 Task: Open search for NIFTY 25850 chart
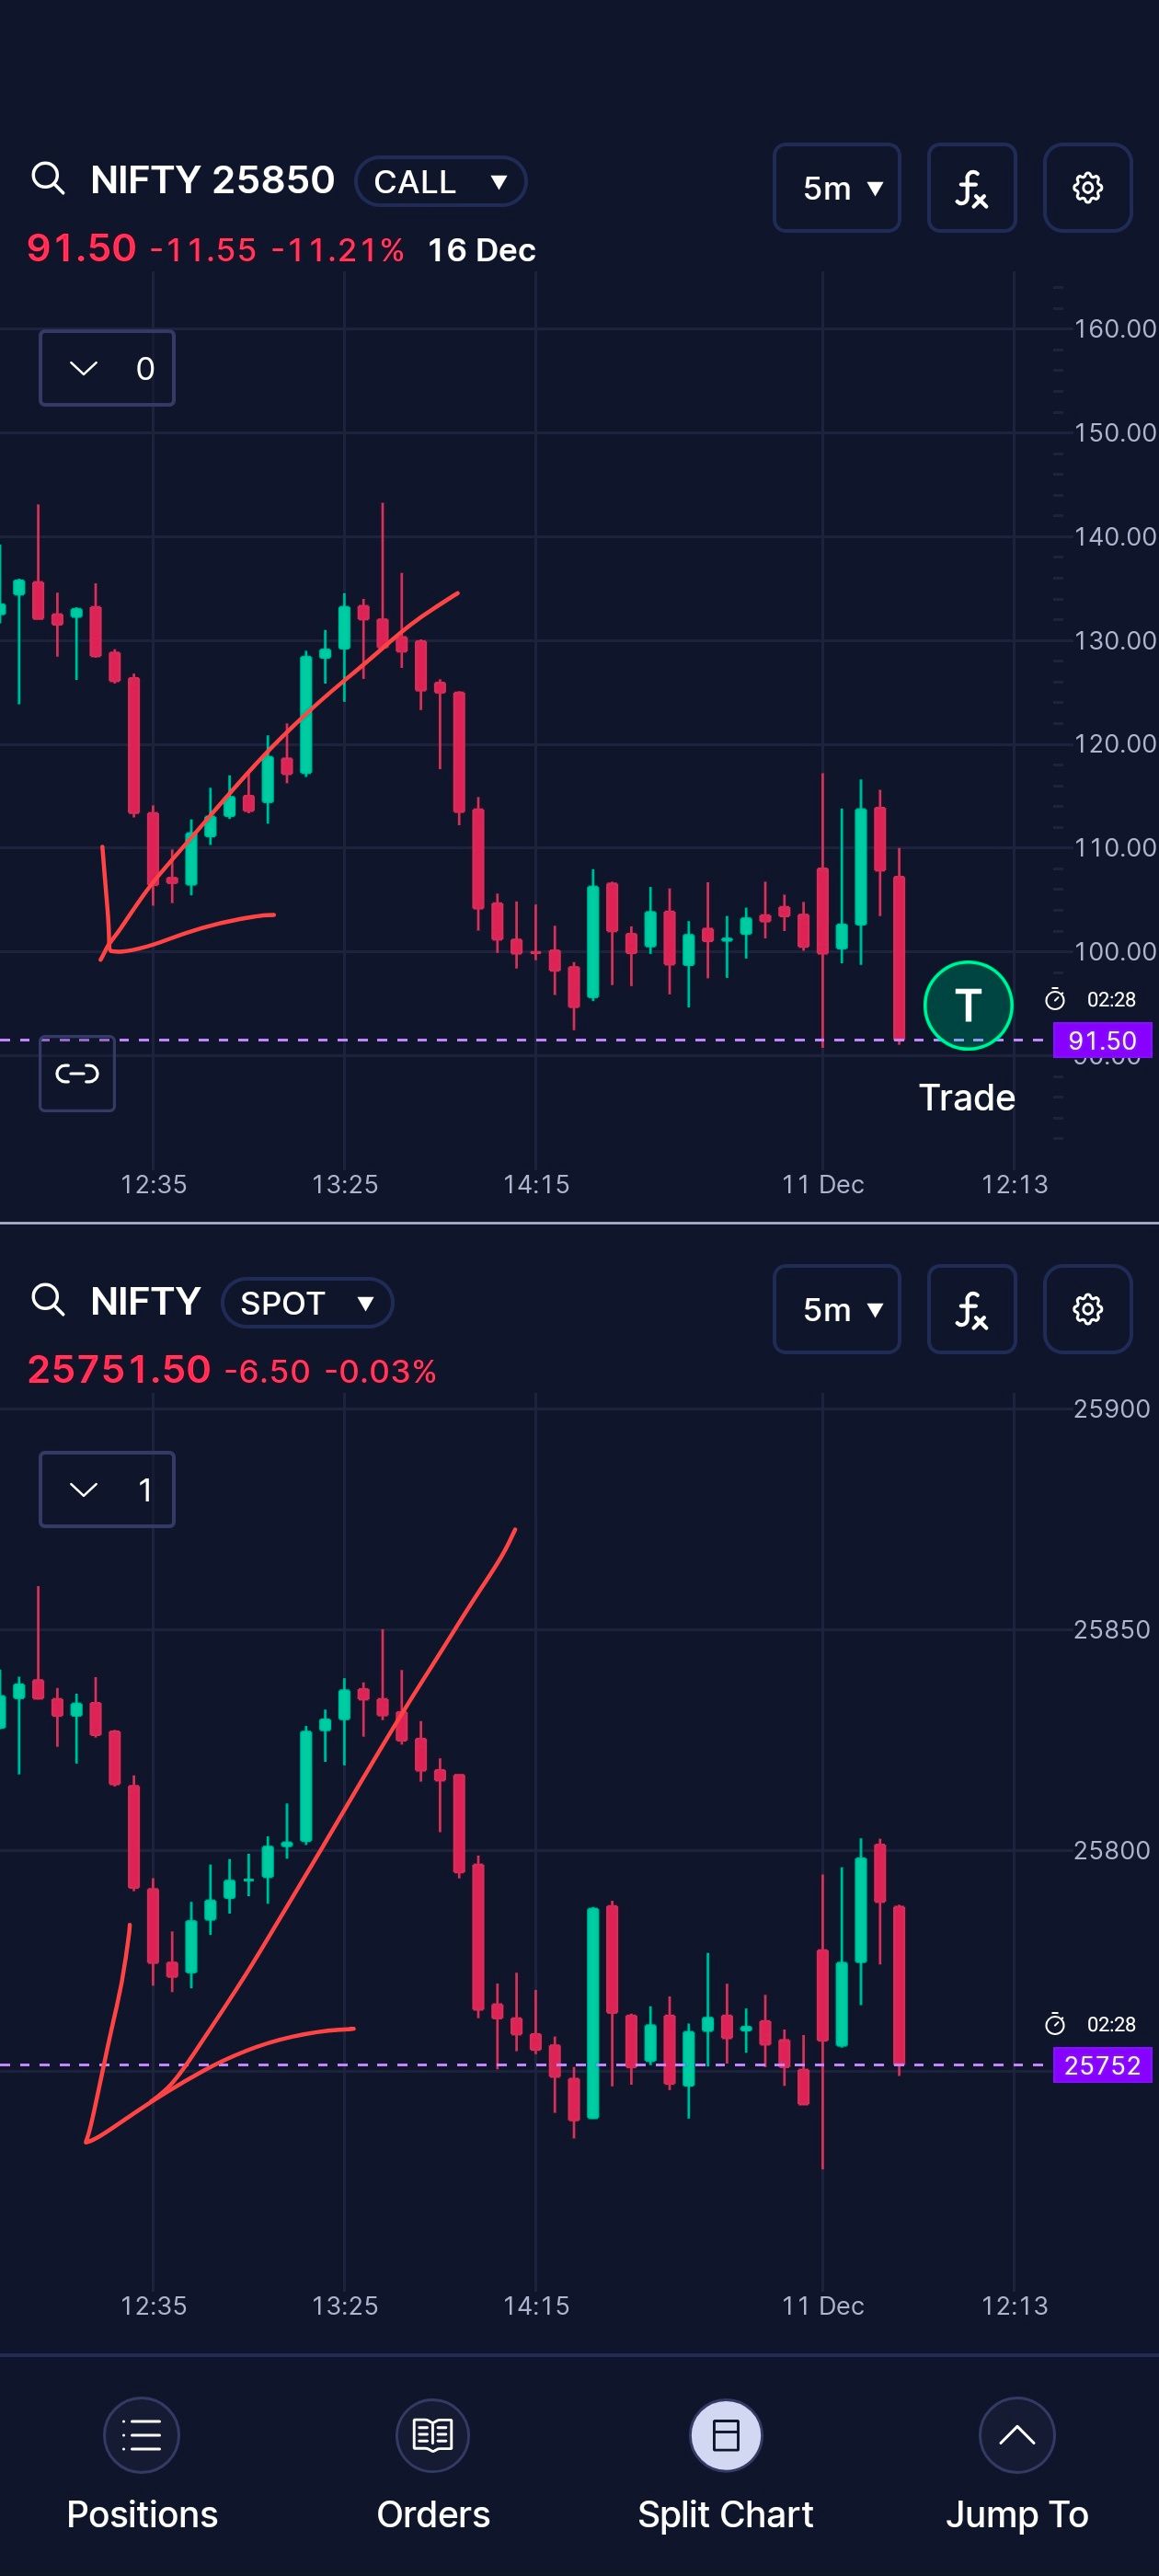pyautogui.click(x=48, y=180)
